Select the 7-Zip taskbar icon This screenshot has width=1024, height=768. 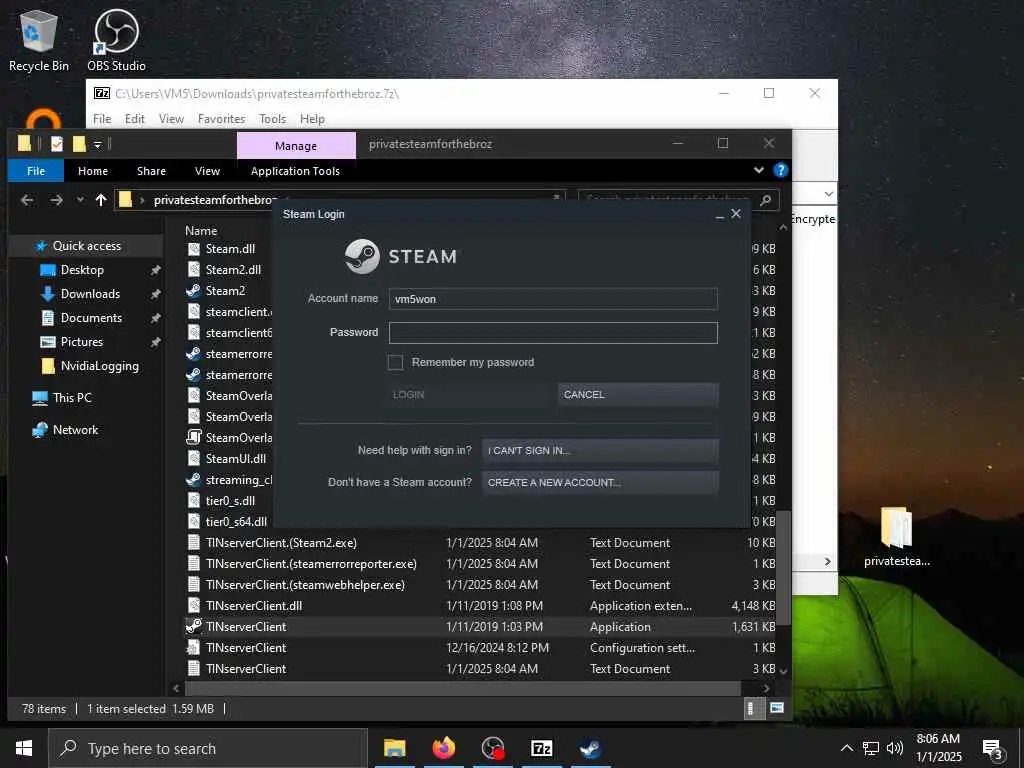click(x=541, y=748)
